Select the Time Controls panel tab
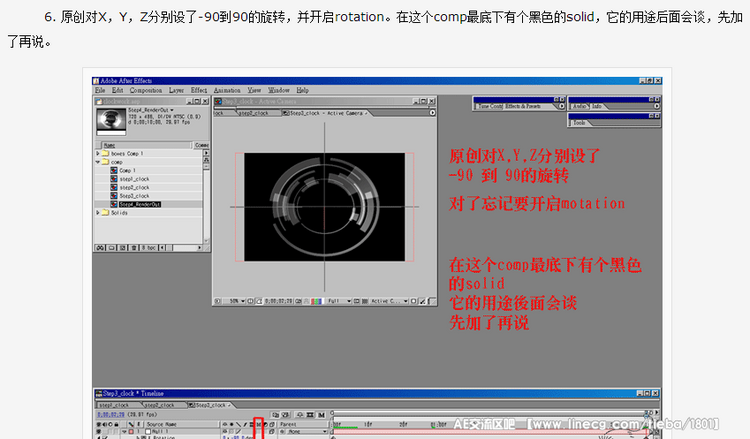This screenshot has height=439, width=750. click(488, 106)
